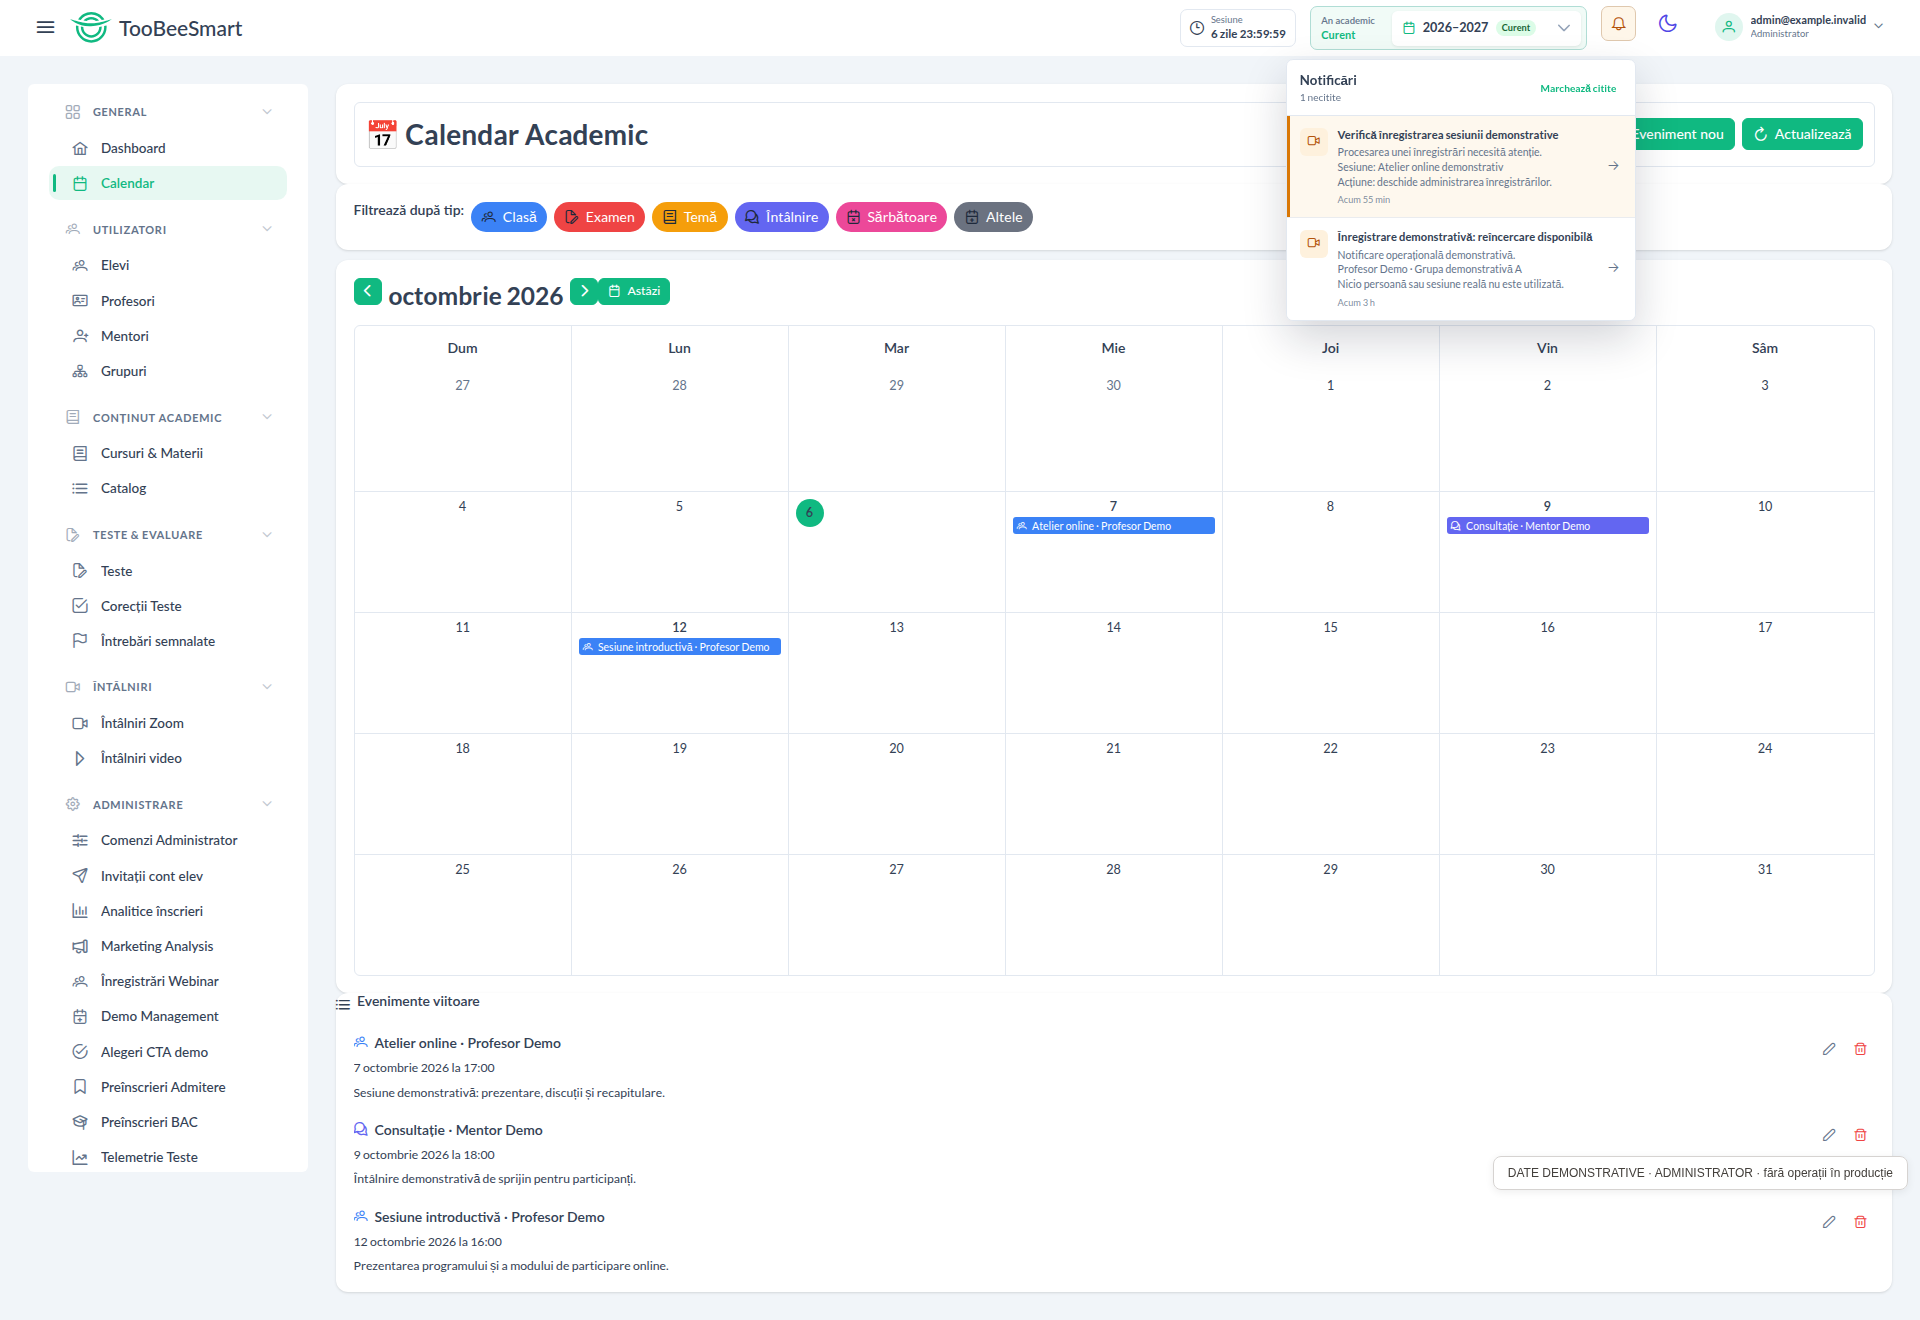Click the Actualizează refresh button
Viewport: 1920px width, 1320px height.
[x=1802, y=134]
